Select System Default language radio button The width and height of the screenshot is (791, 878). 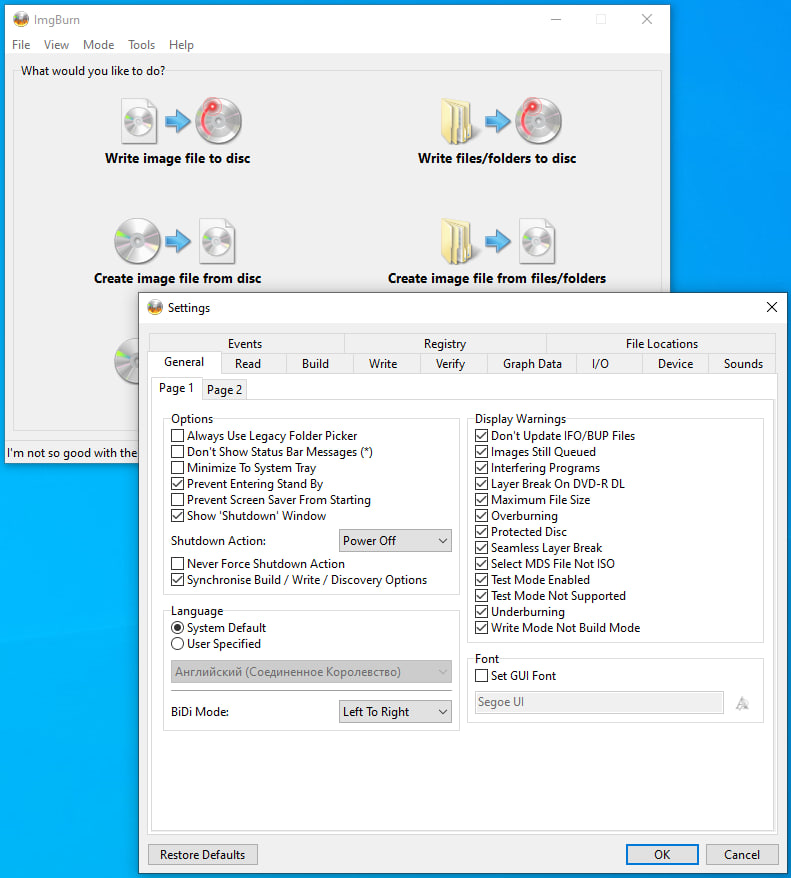(x=177, y=628)
